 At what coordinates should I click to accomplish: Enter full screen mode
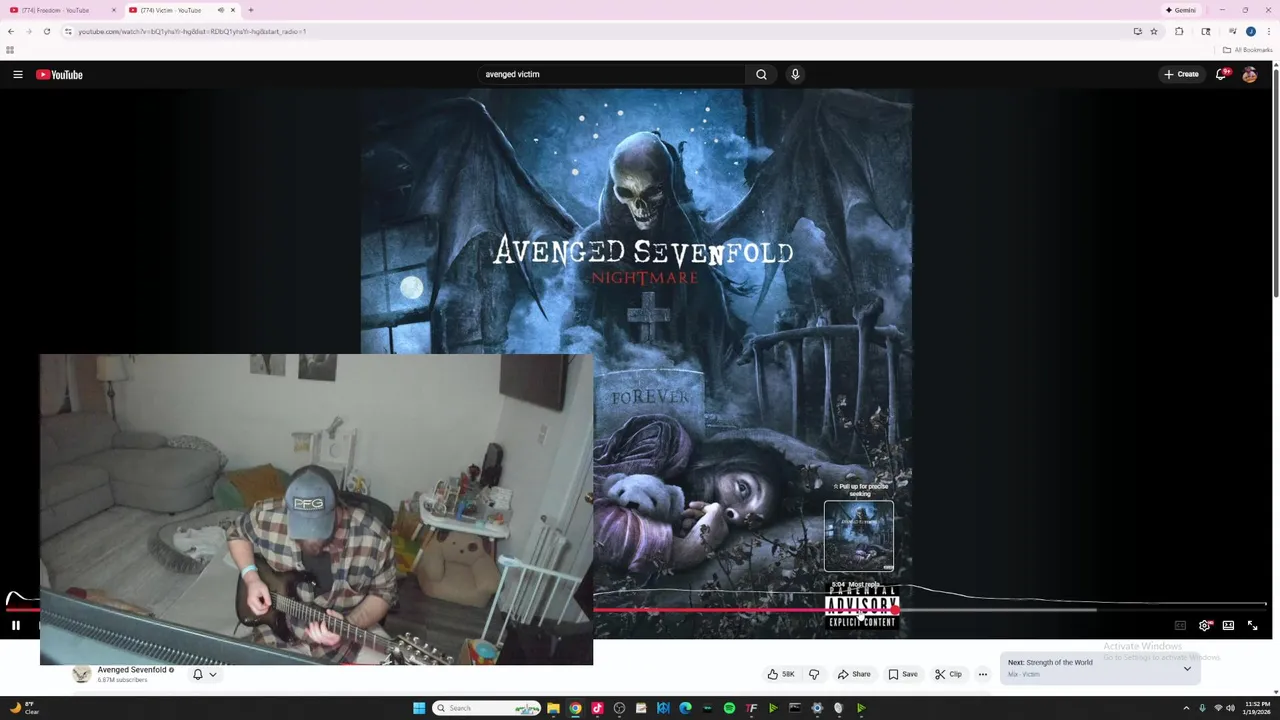(x=1252, y=626)
